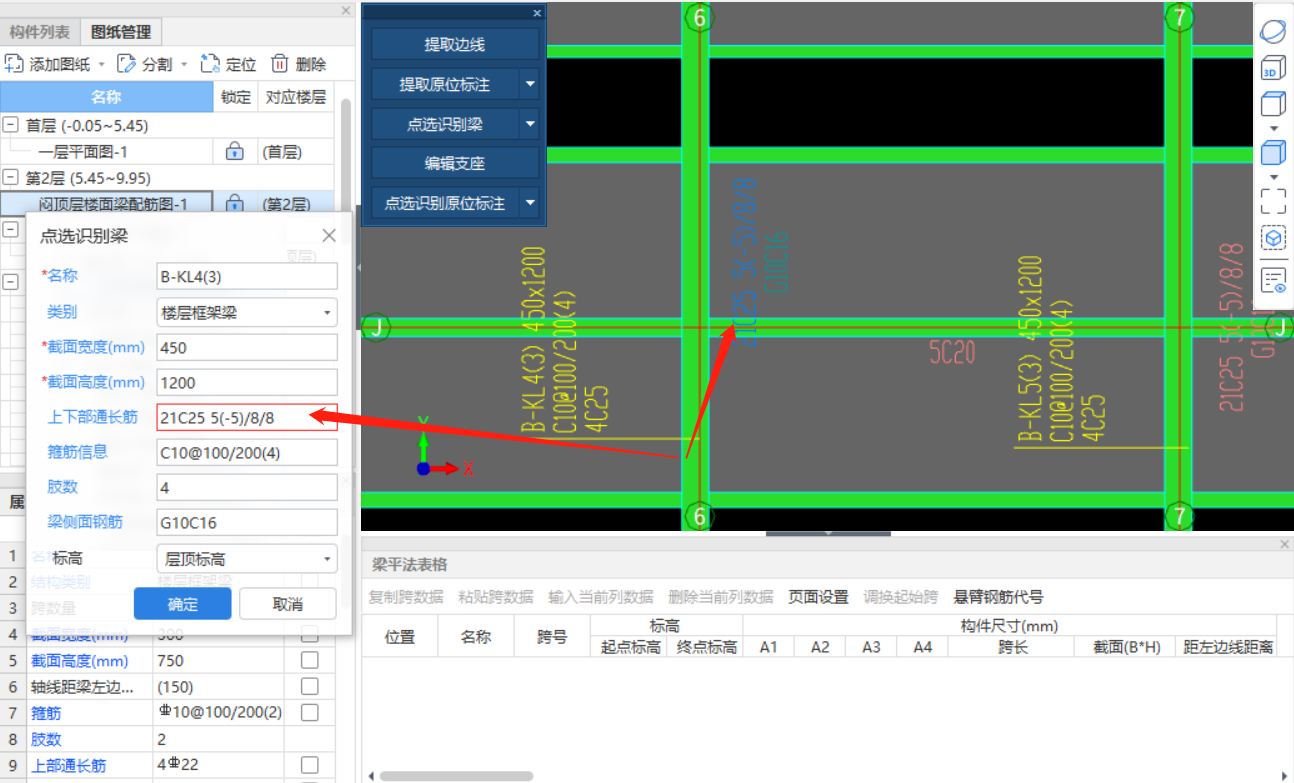Image resolution: width=1294 pixels, height=783 pixels.
Task: Open the 分割 dropdown arrow
Action: click(184, 65)
